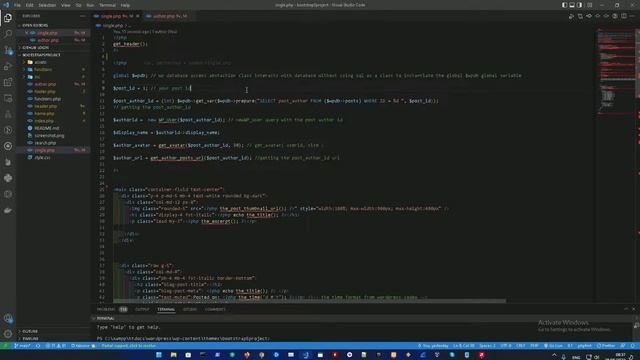Image resolution: width=640 pixels, height=360 pixels.
Task: Open README.md in the file tree
Action: tap(47, 128)
